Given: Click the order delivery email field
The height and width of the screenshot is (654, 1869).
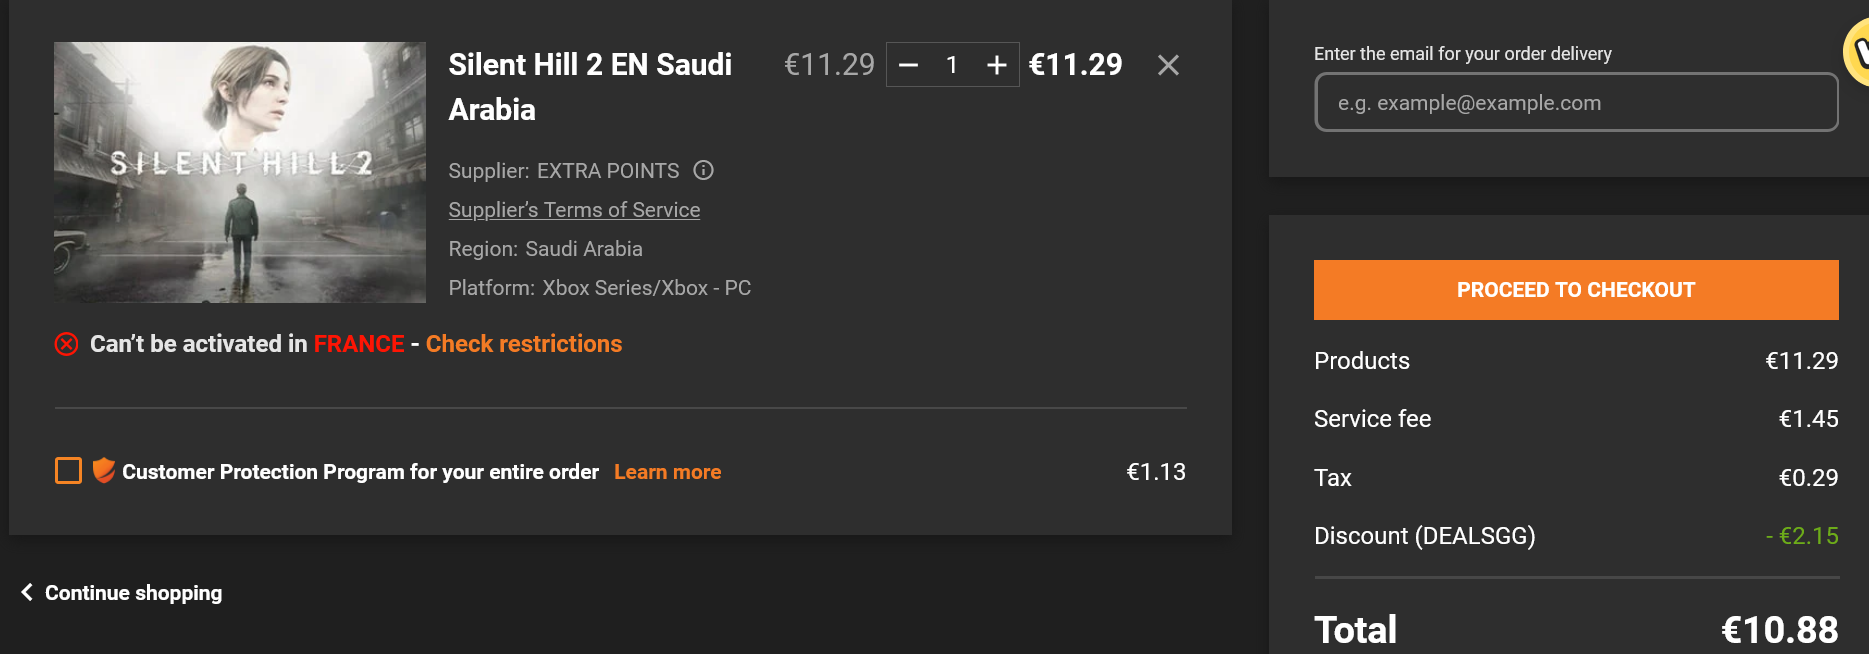Looking at the screenshot, I should pos(1575,103).
